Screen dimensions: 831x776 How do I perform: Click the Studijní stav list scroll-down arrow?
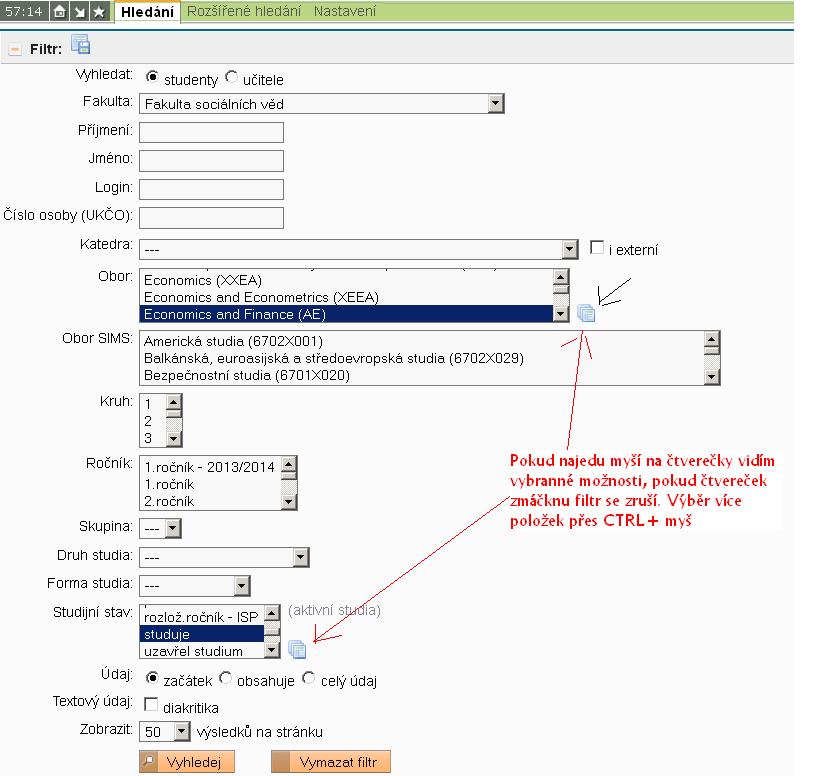[271, 650]
